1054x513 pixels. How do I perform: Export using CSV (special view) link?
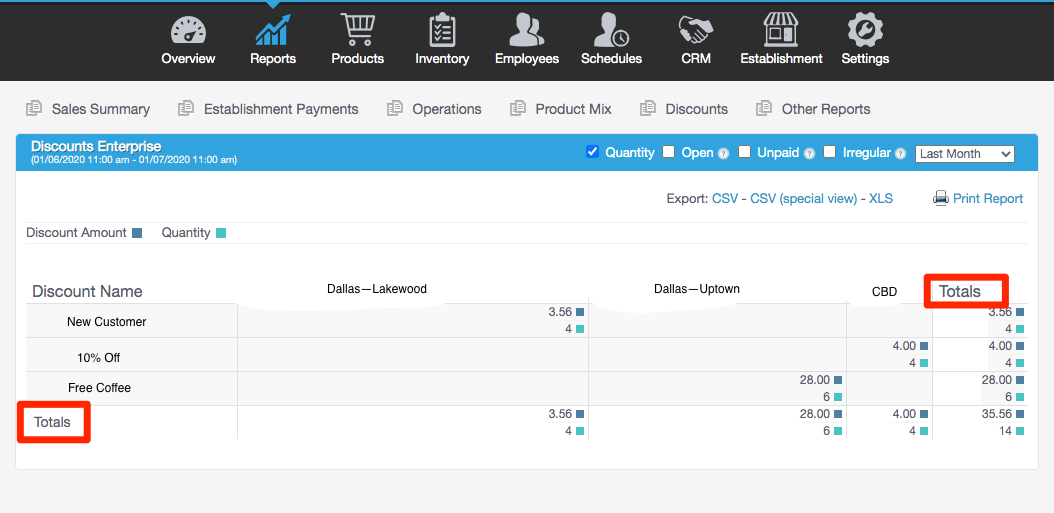coord(803,198)
